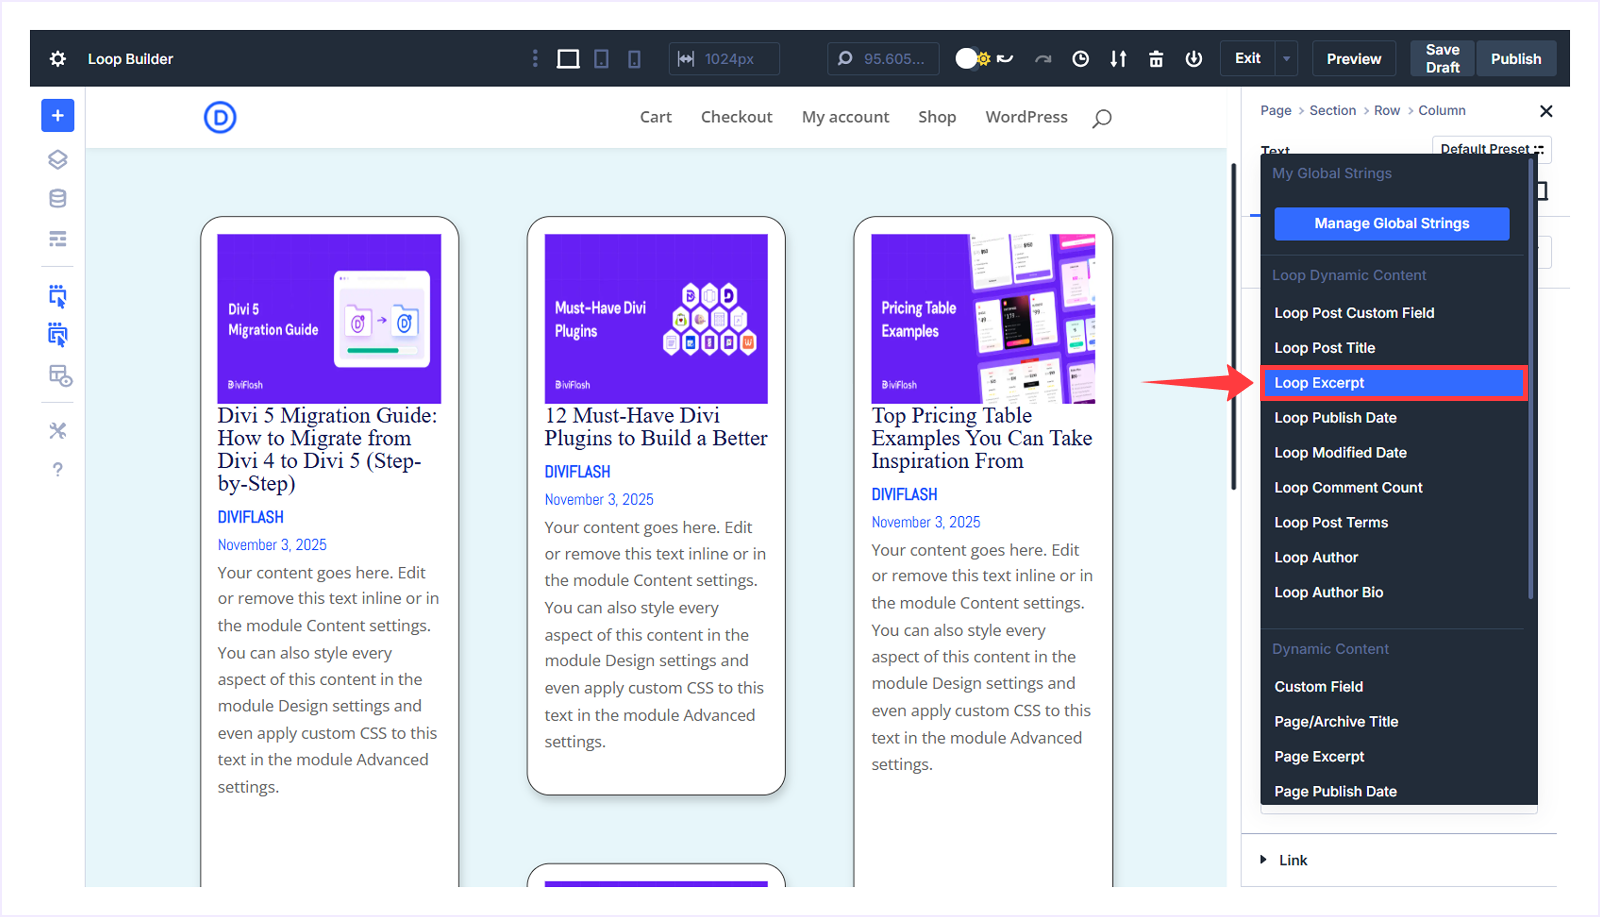Open the history clock icon
Viewport: 1600px width, 917px height.
coord(1080,59)
